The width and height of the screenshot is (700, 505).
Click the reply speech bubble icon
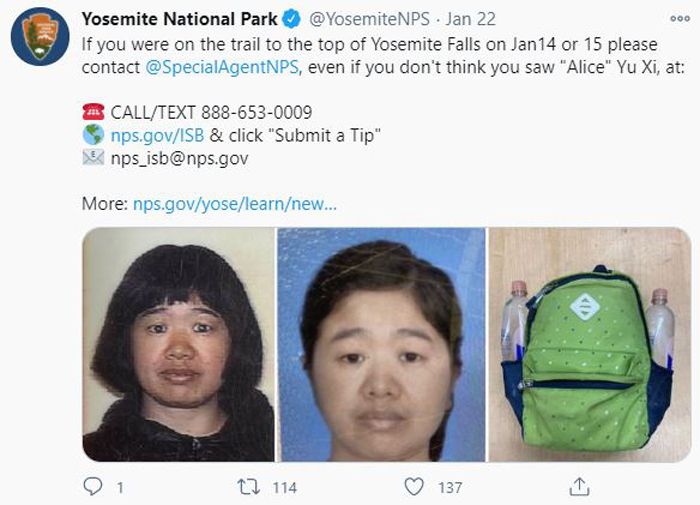point(93,487)
